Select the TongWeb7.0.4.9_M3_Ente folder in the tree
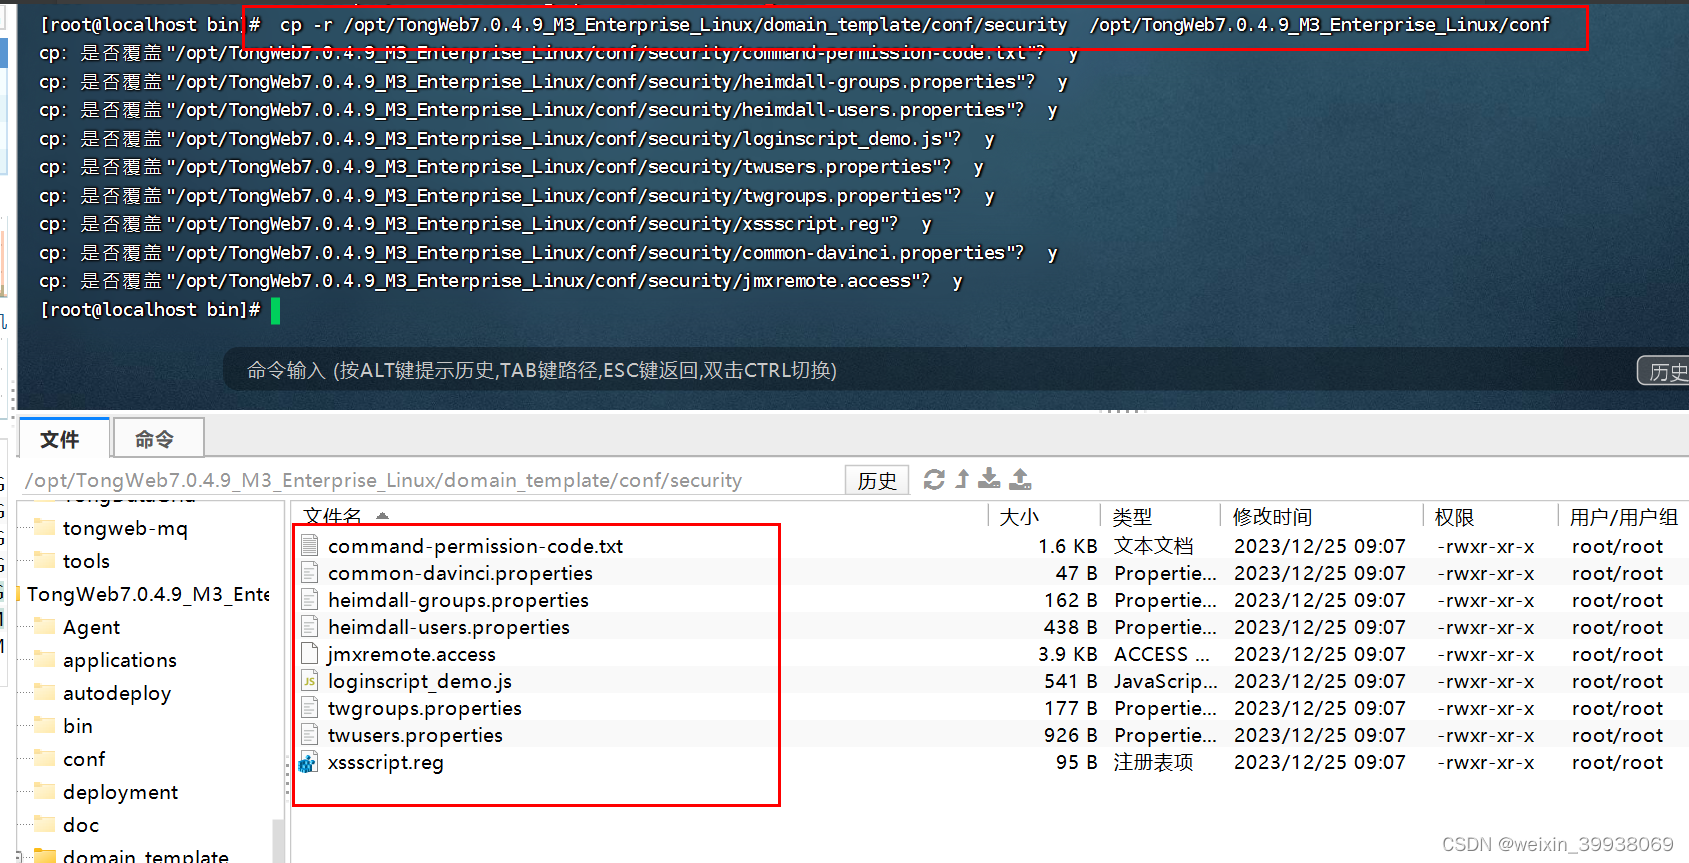 point(148,594)
